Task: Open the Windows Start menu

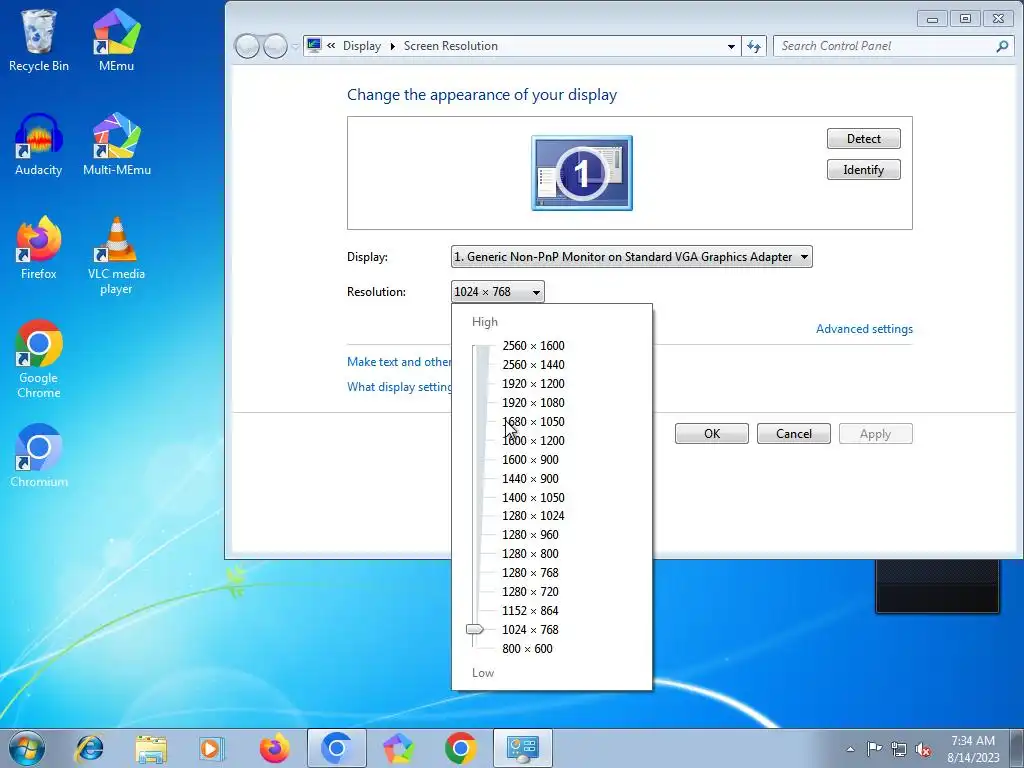Action: pos(27,748)
